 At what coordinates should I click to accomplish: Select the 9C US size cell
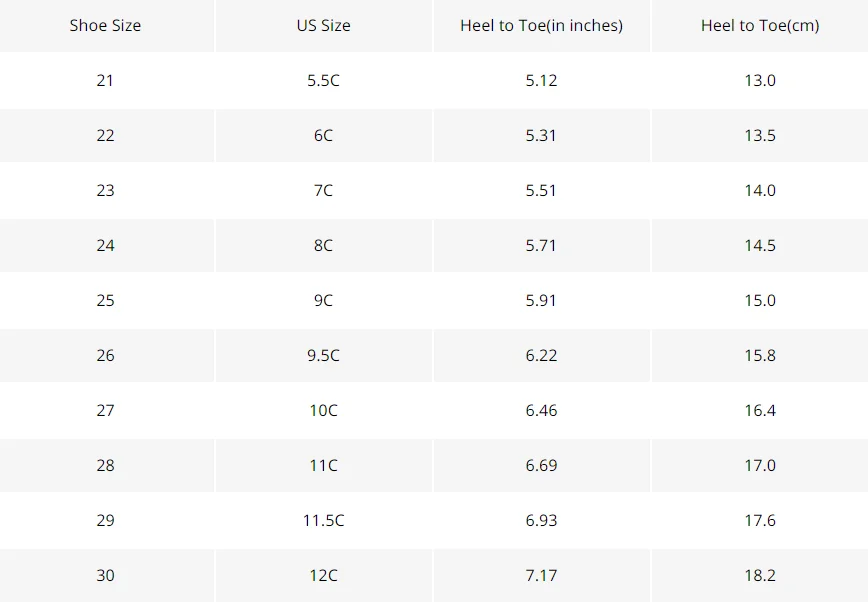[323, 300]
